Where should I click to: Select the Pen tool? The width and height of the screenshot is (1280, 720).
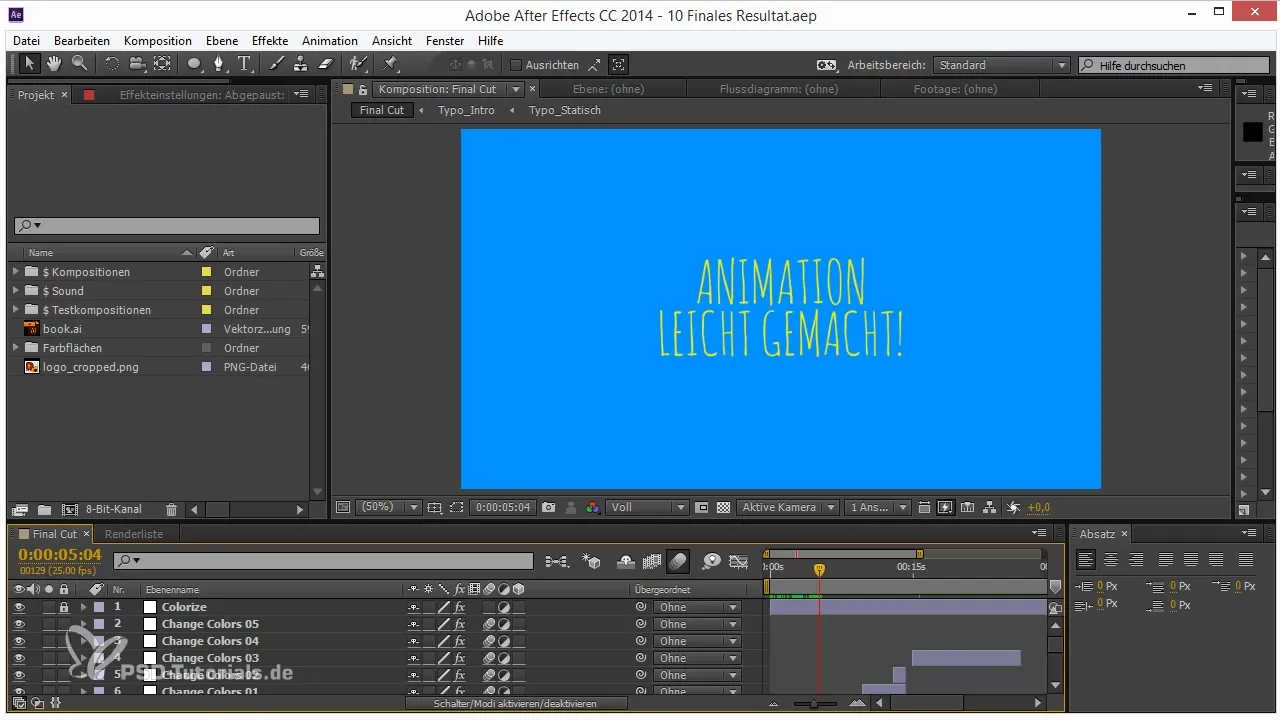[x=220, y=64]
